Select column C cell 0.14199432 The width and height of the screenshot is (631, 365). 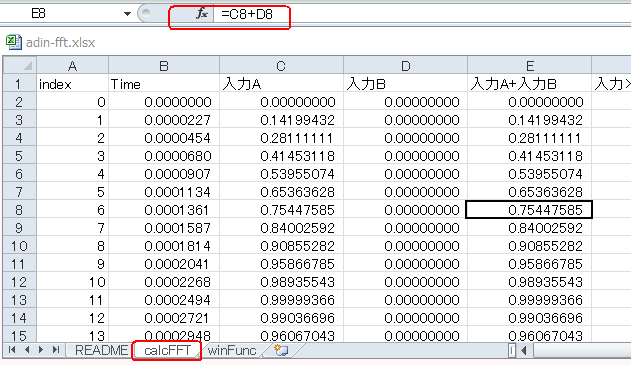[281, 120]
